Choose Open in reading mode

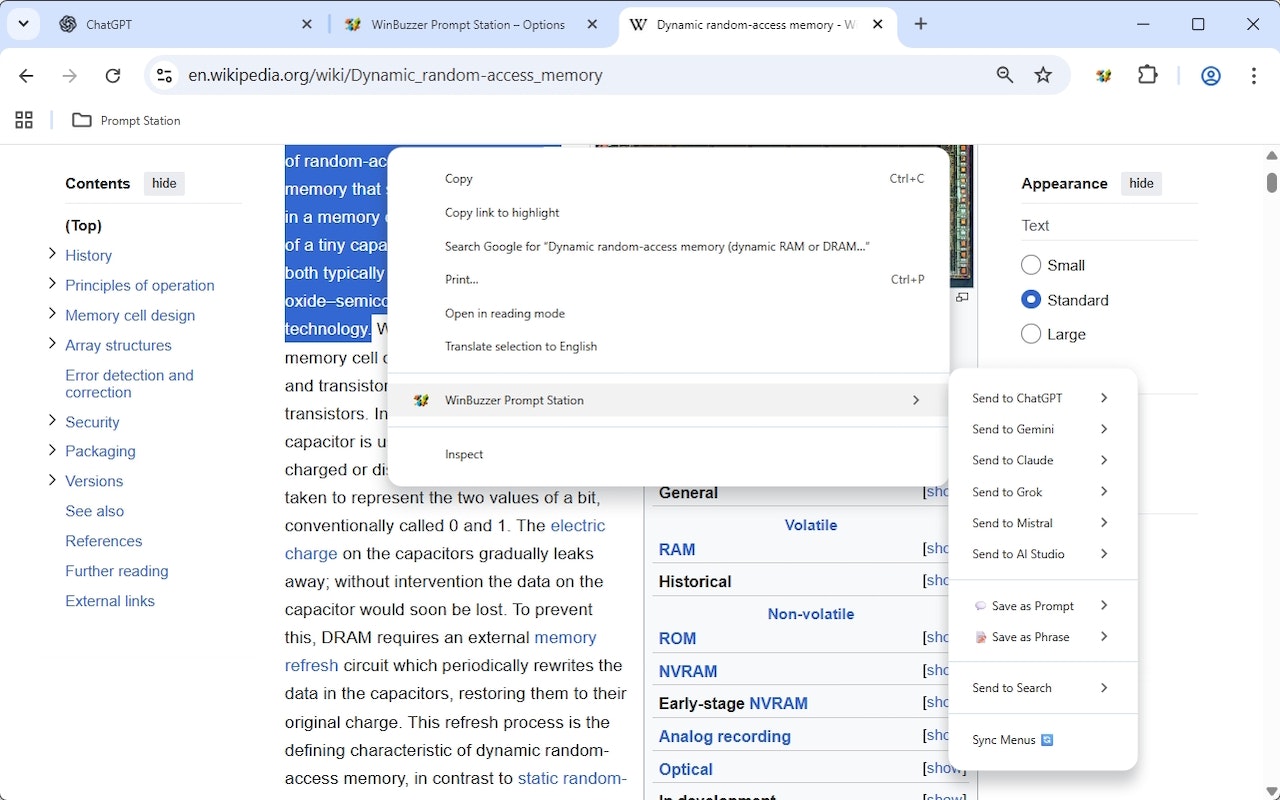point(668,313)
